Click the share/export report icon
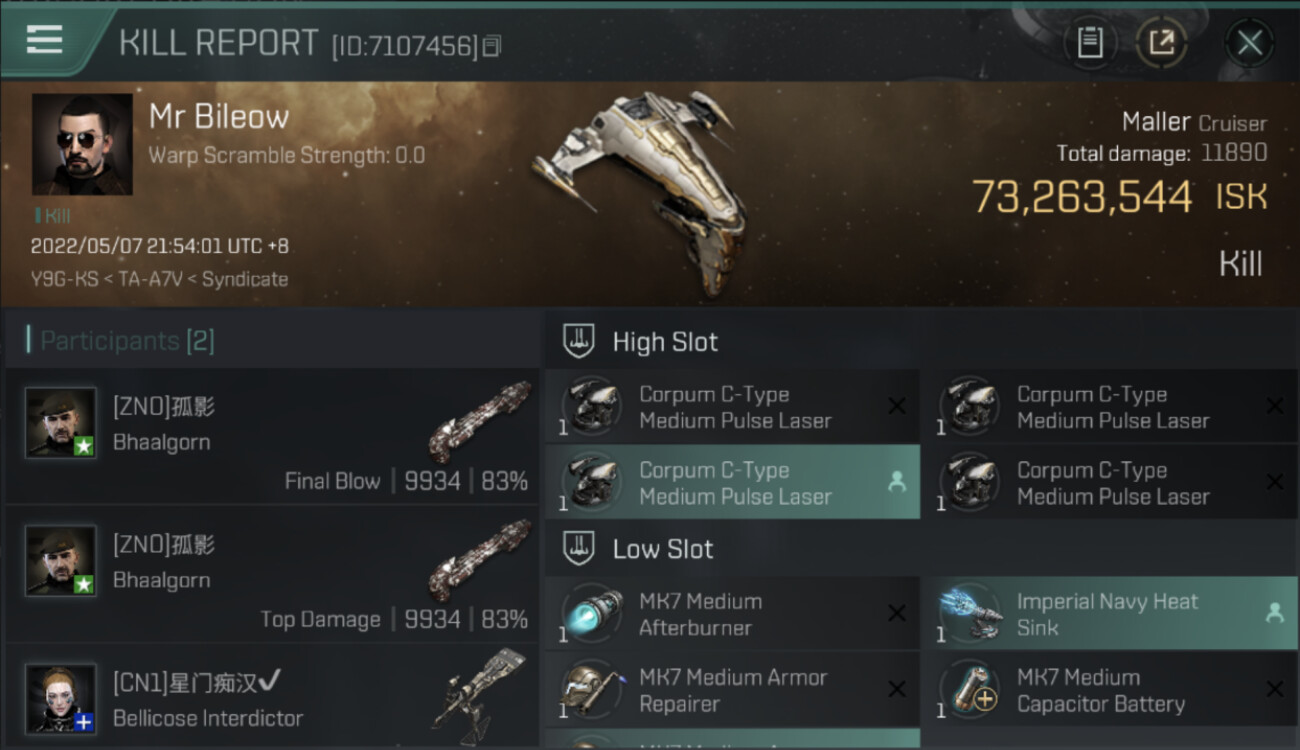 (1162, 42)
